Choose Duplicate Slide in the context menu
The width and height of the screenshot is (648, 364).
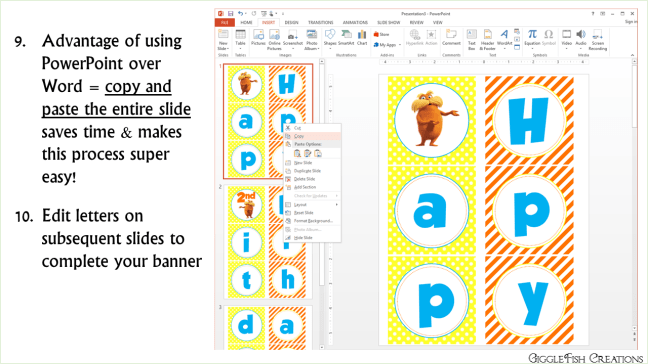click(312, 171)
